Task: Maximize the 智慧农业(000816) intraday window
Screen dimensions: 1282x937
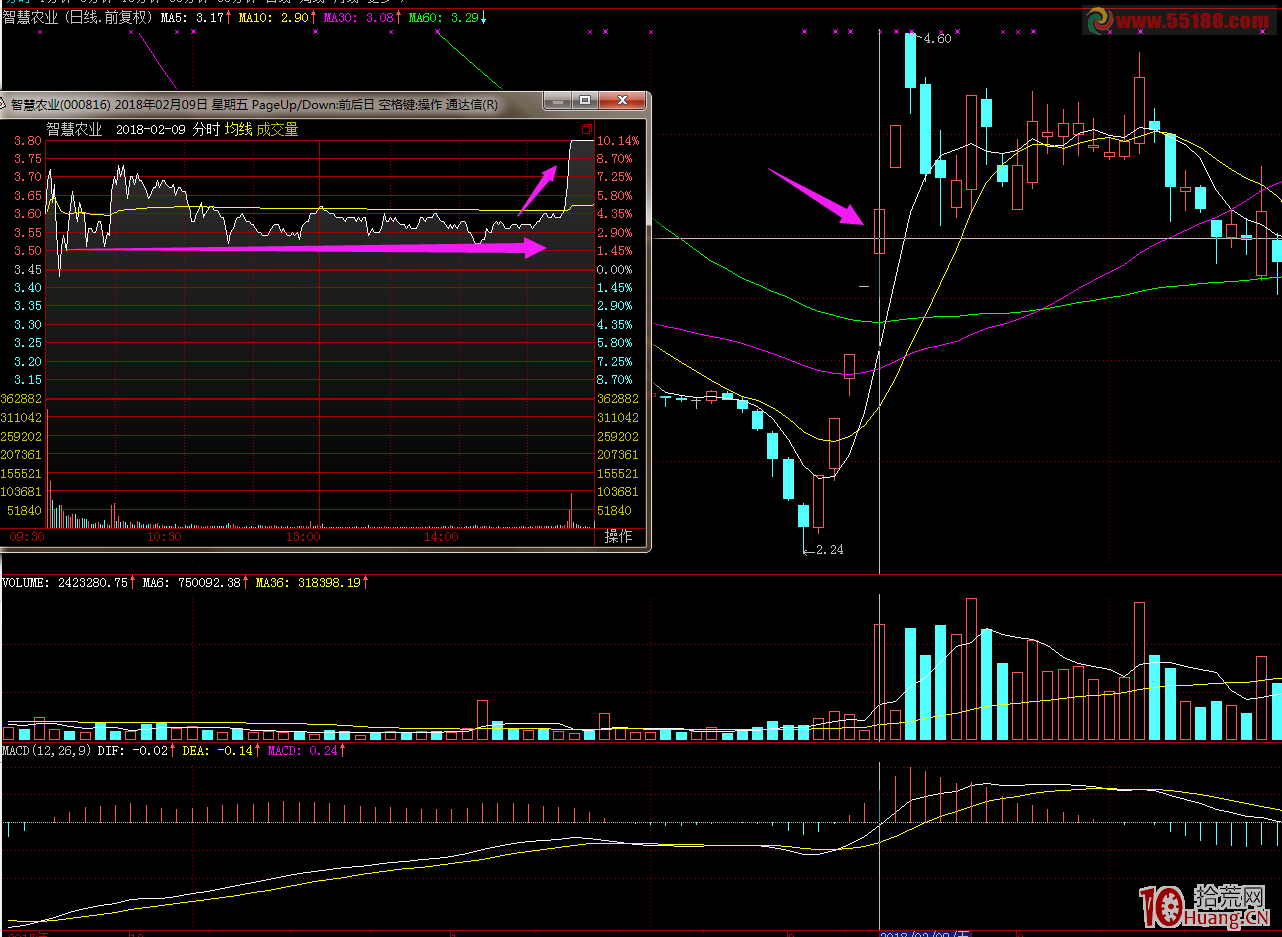Action: click(x=584, y=101)
